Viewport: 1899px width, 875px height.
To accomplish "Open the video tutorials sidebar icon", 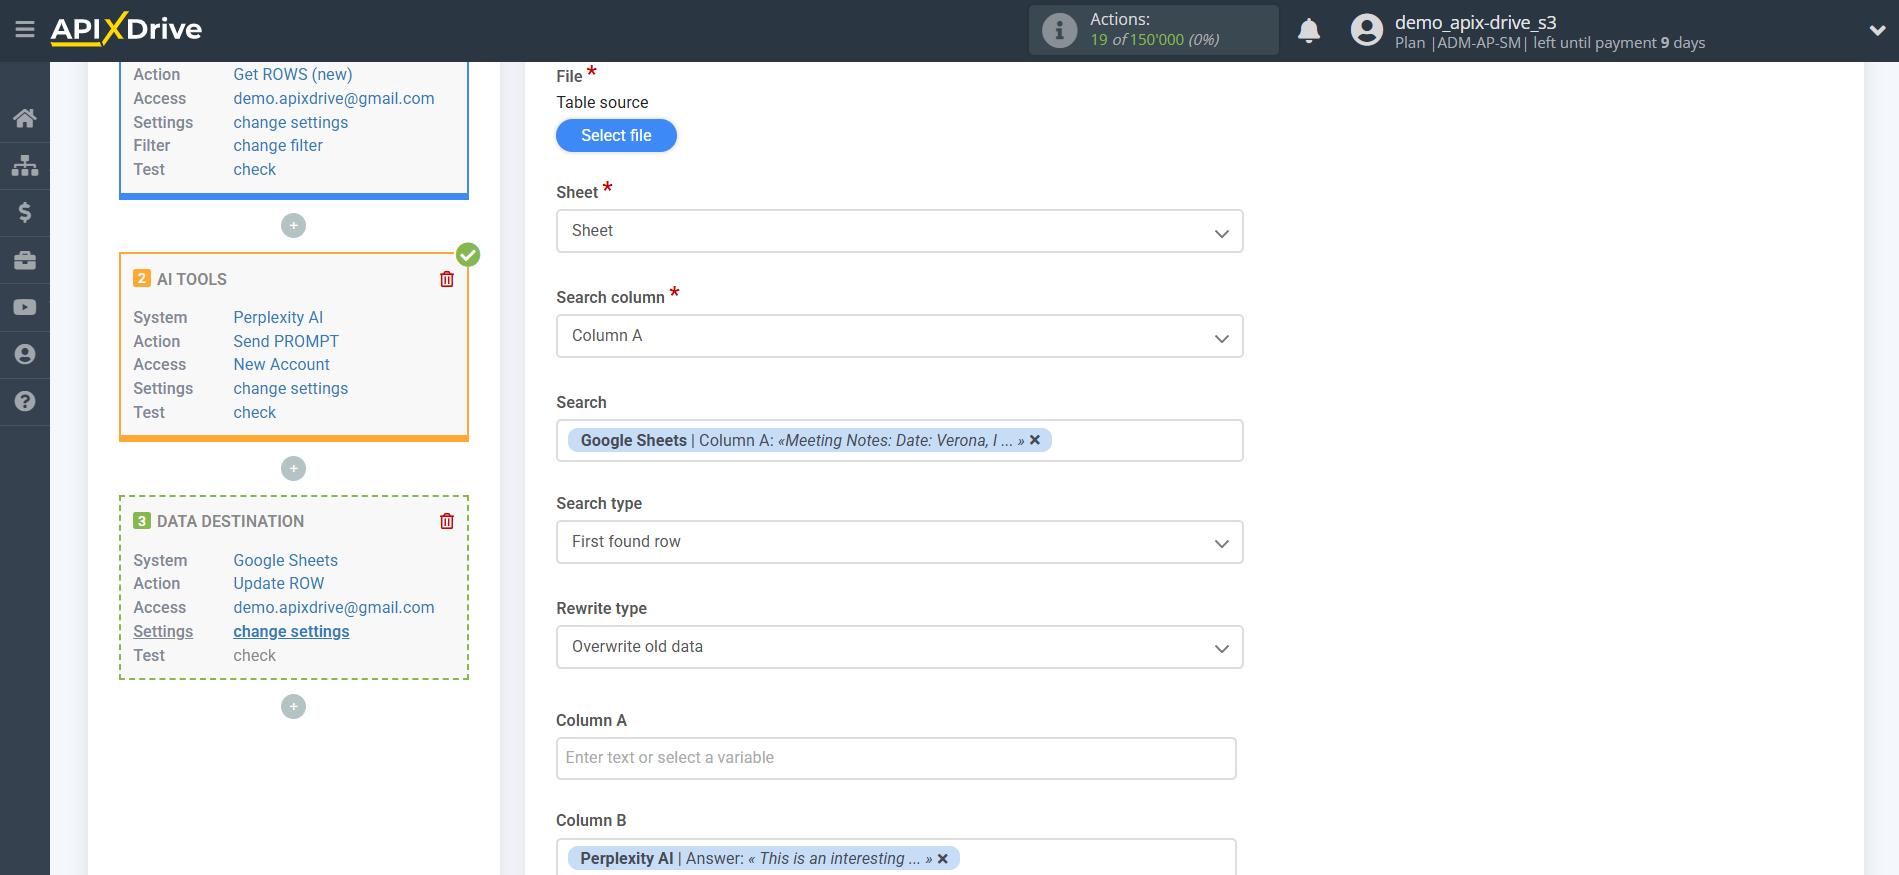I will (x=25, y=307).
